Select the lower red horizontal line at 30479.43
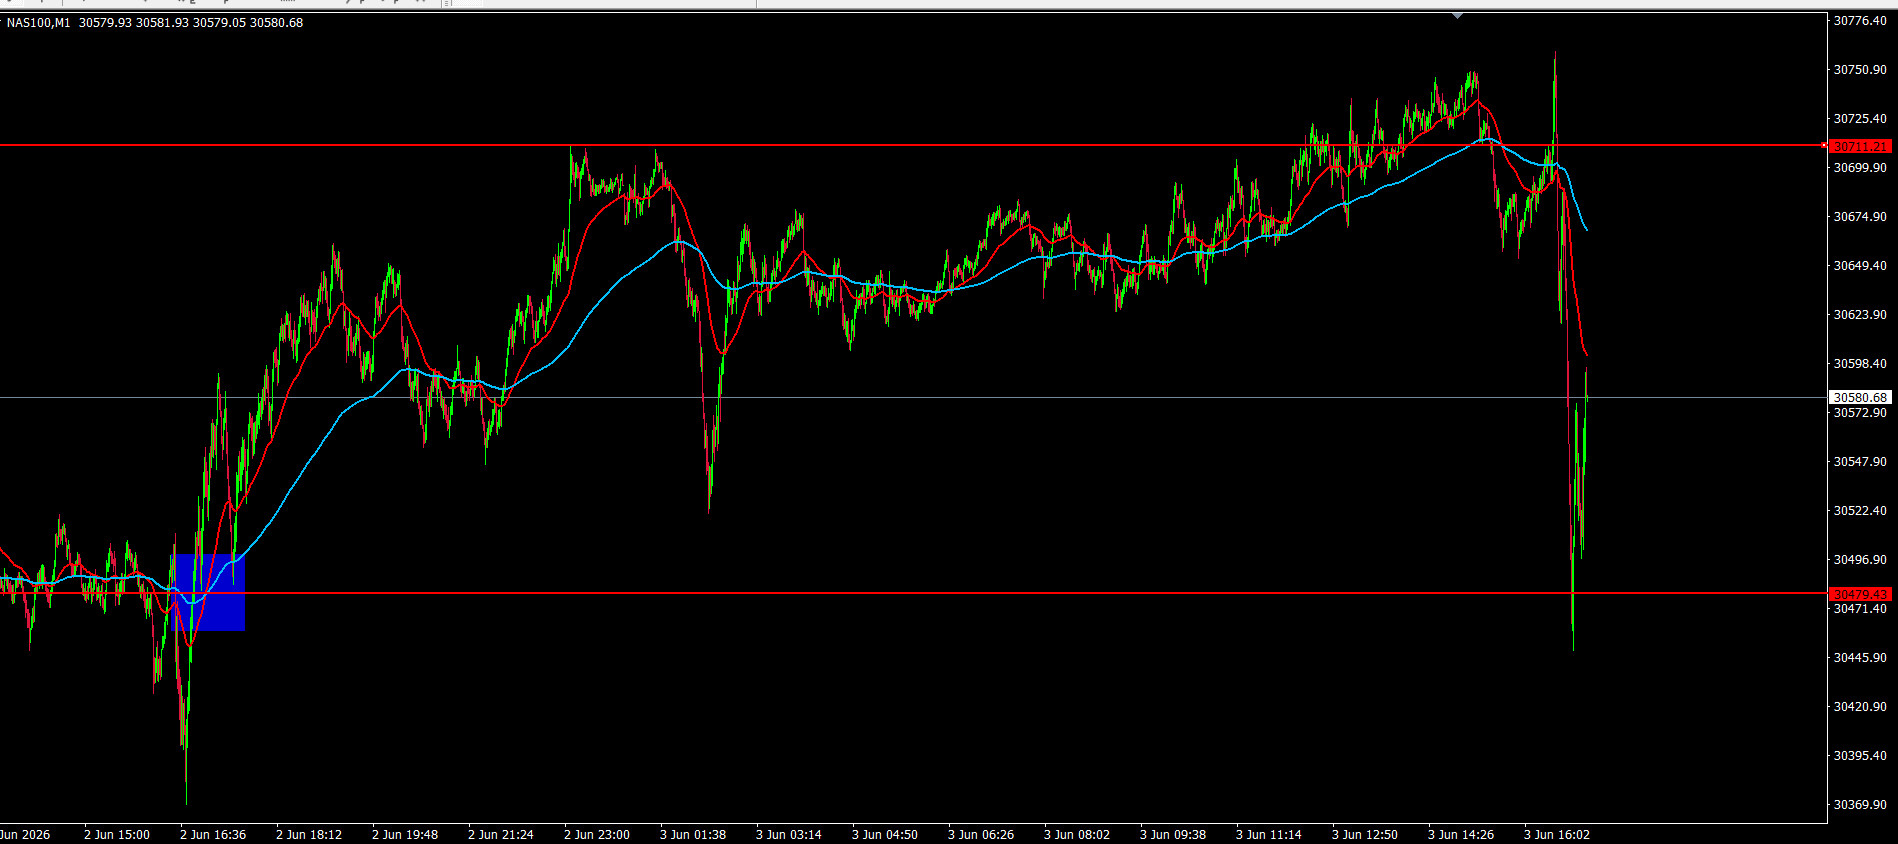Image resolution: width=1898 pixels, height=844 pixels. tap(910, 593)
